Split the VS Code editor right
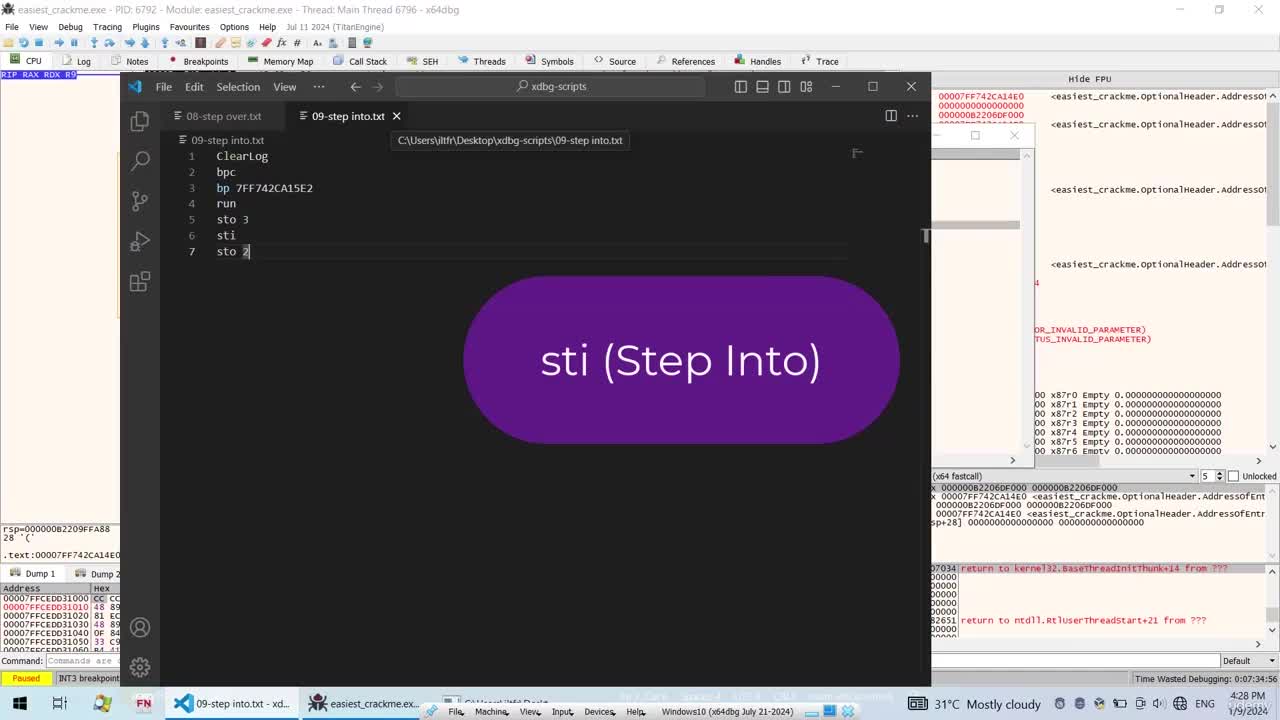1280x720 pixels. click(891, 116)
